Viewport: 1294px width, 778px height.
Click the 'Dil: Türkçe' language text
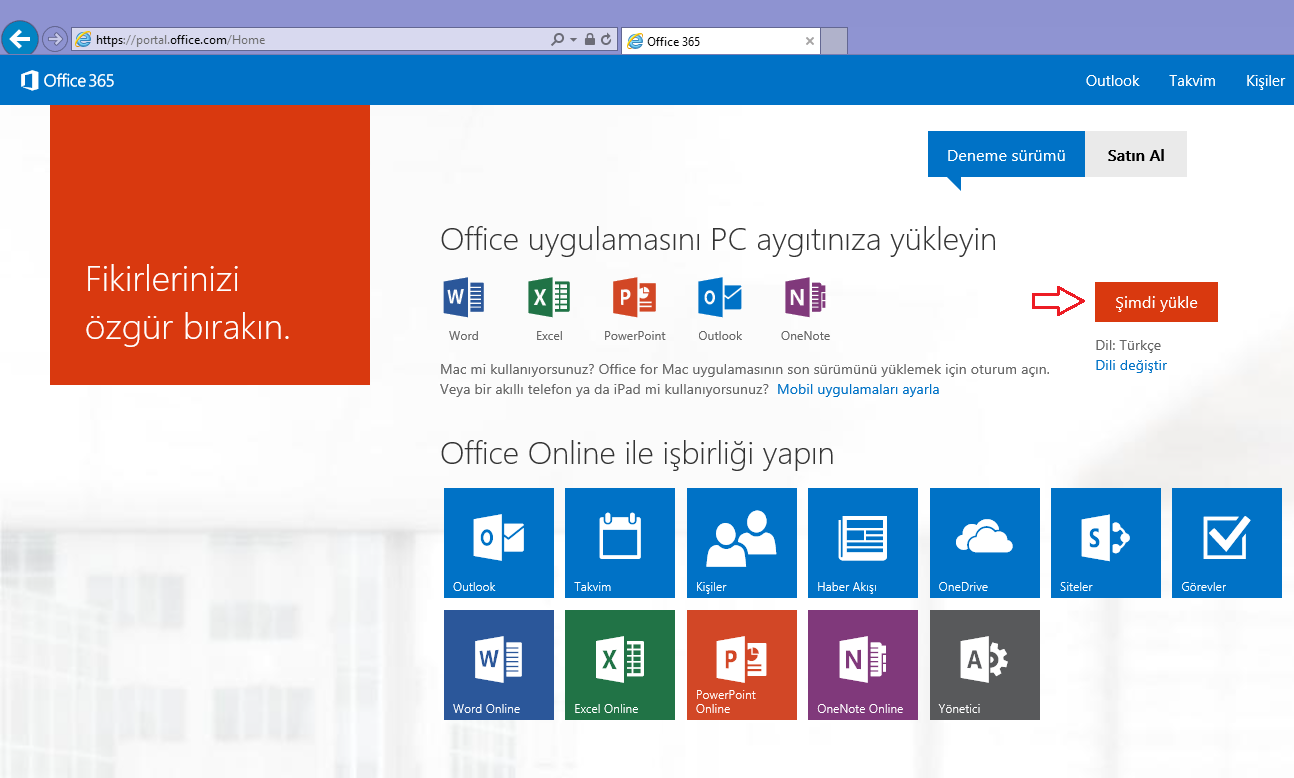click(x=1128, y=345)
